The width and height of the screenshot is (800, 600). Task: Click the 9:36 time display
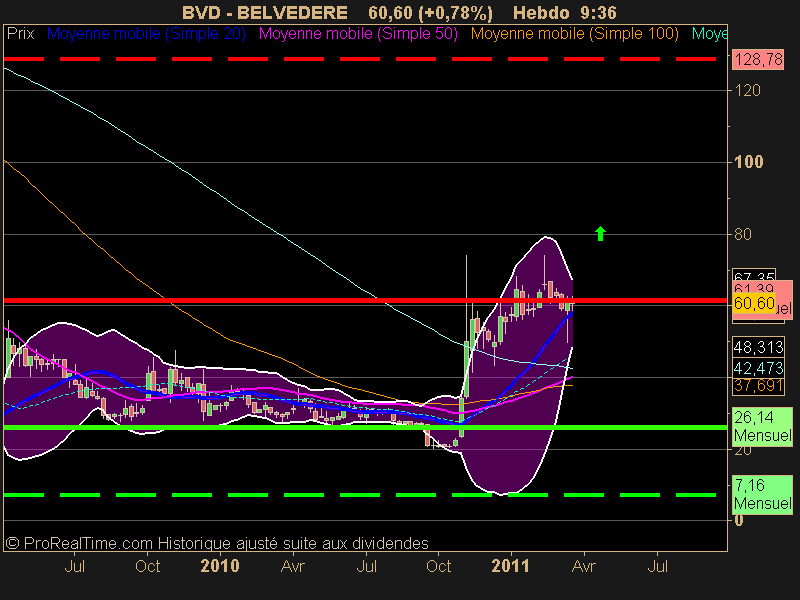(x=598, y=12)
